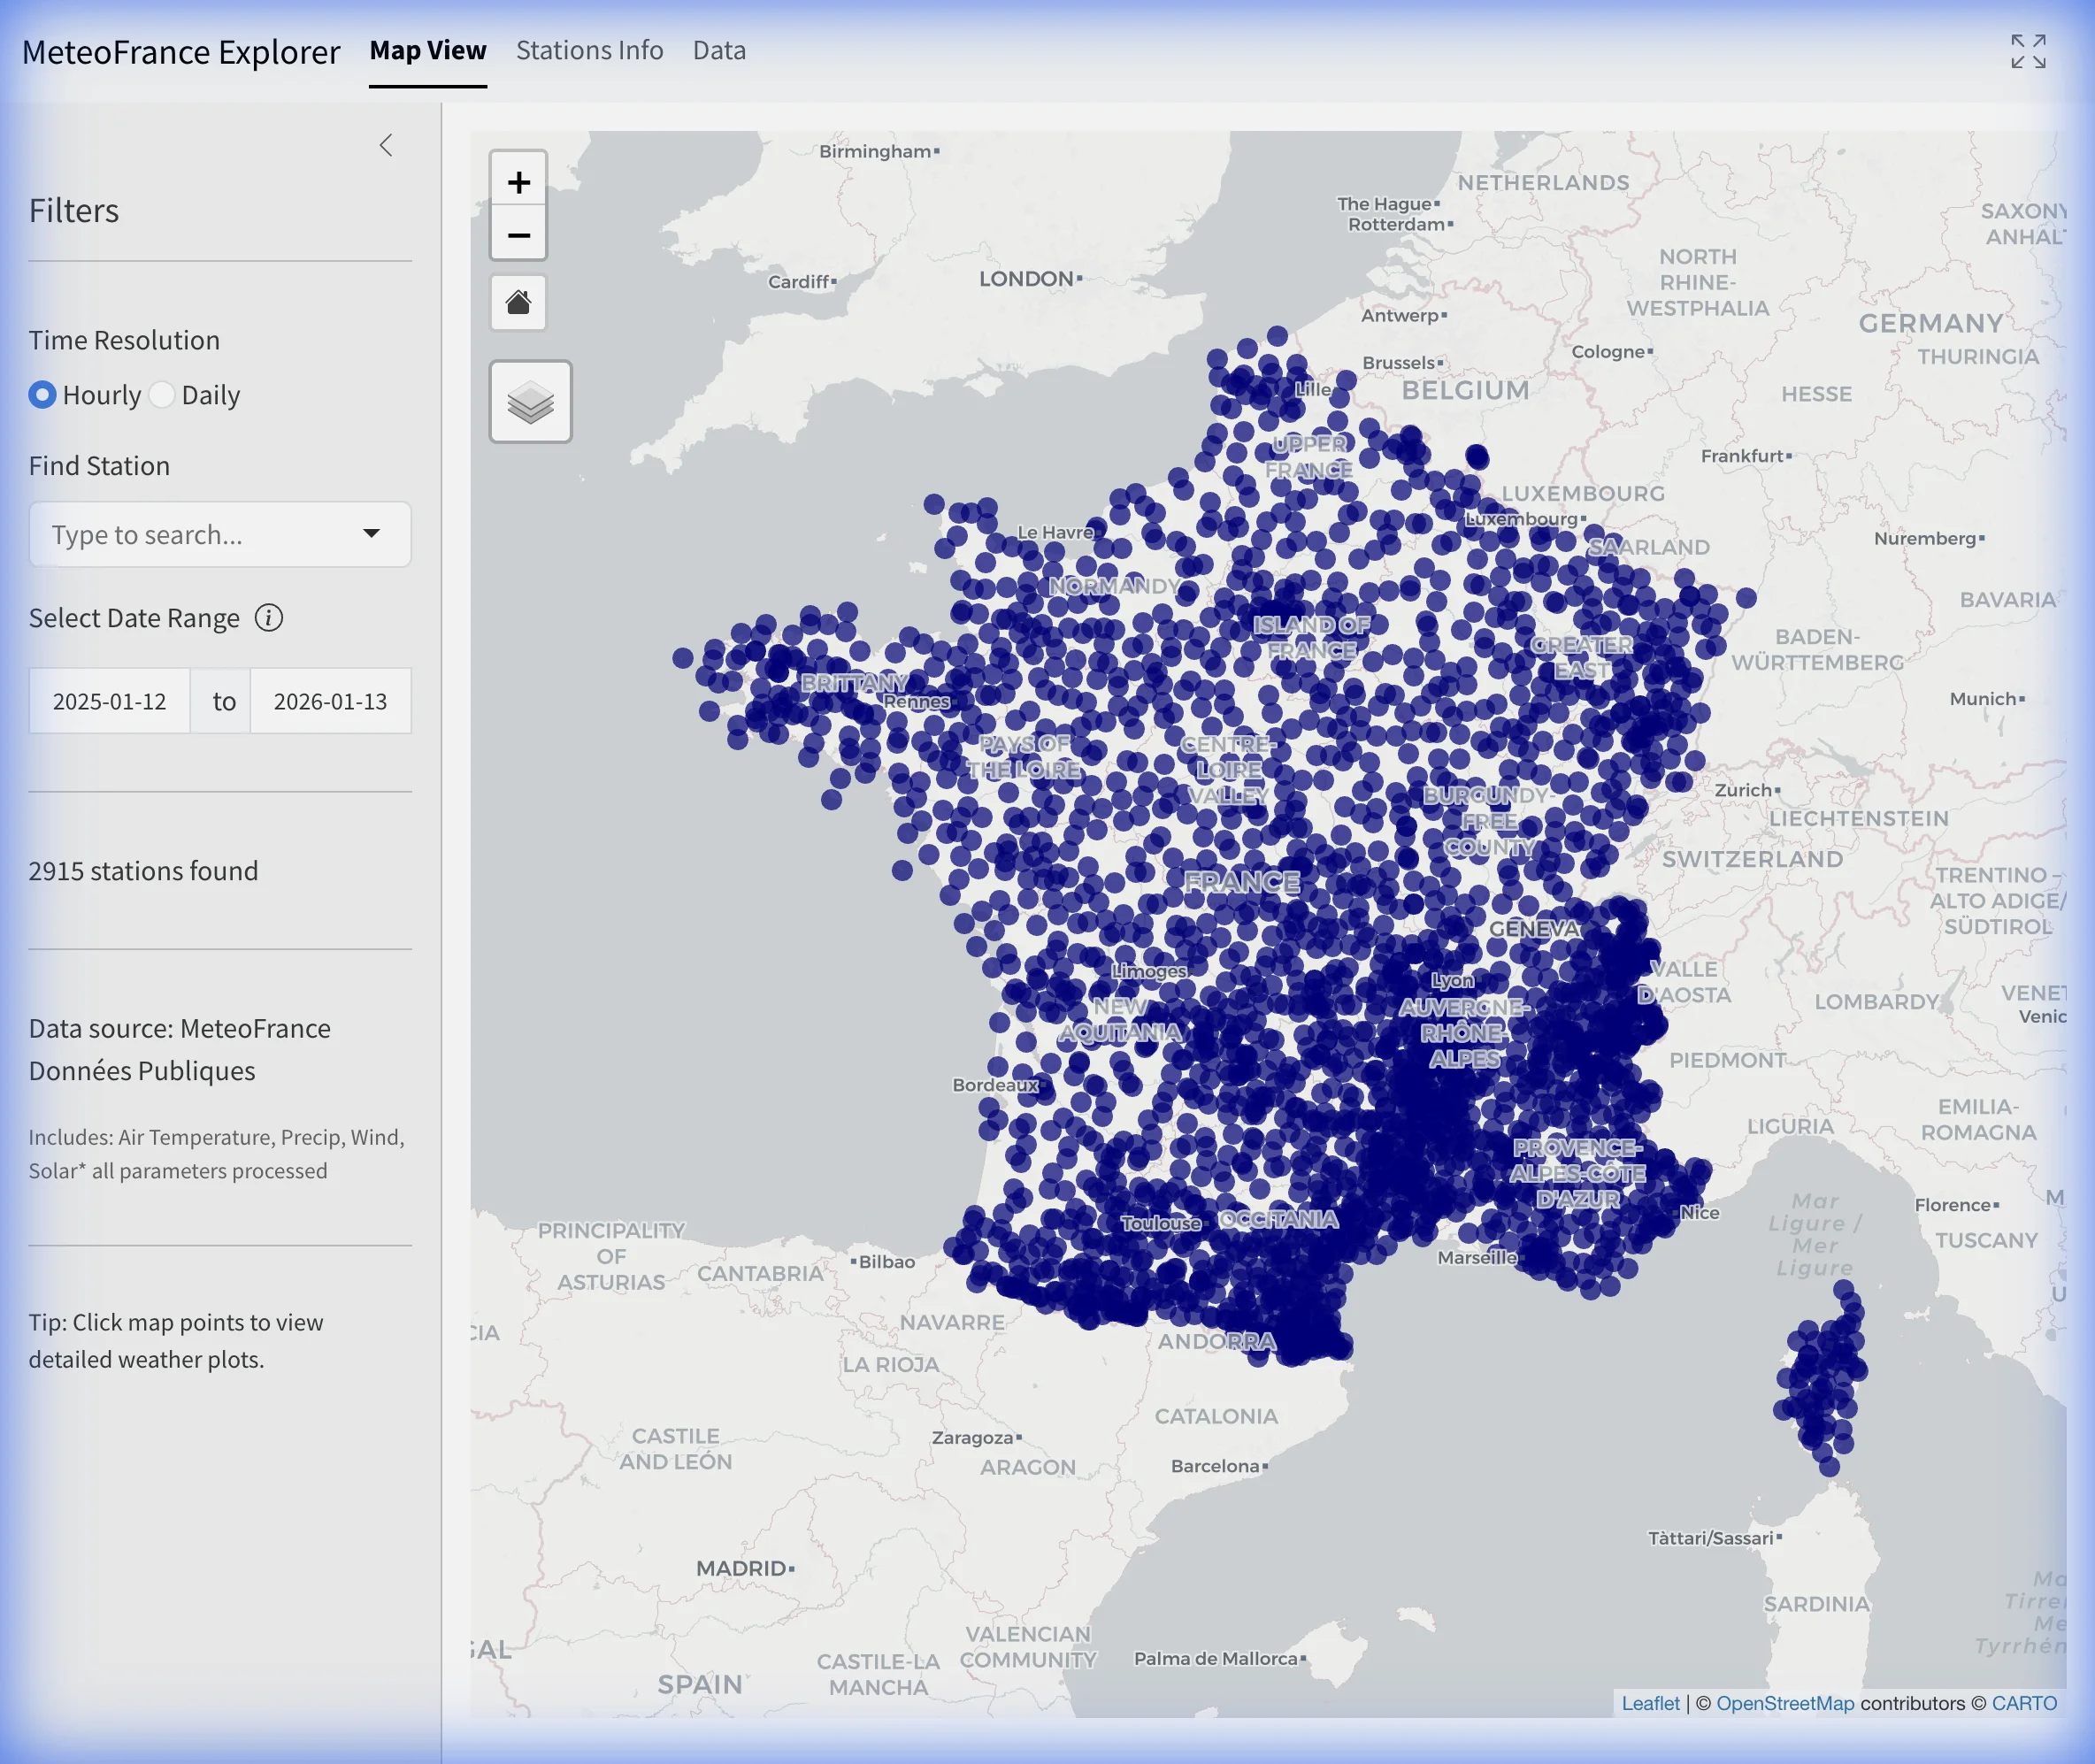Select the Daily time resolution

[x=163, y=395]
